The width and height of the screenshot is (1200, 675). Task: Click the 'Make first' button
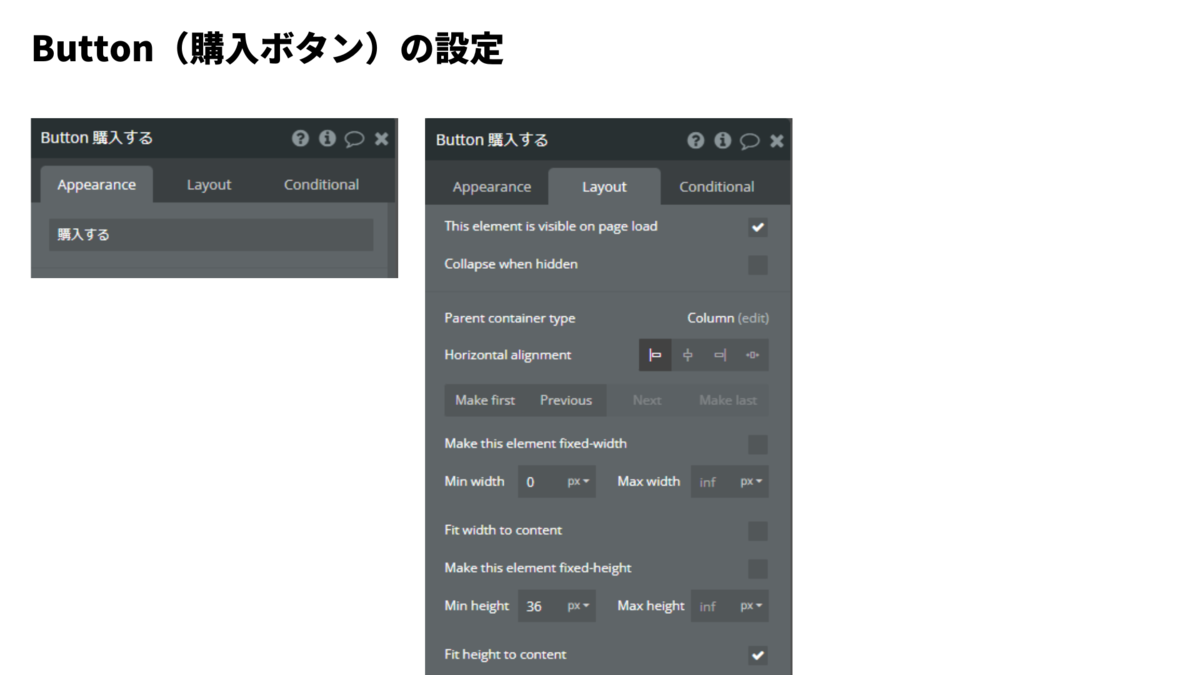(485, 400)
